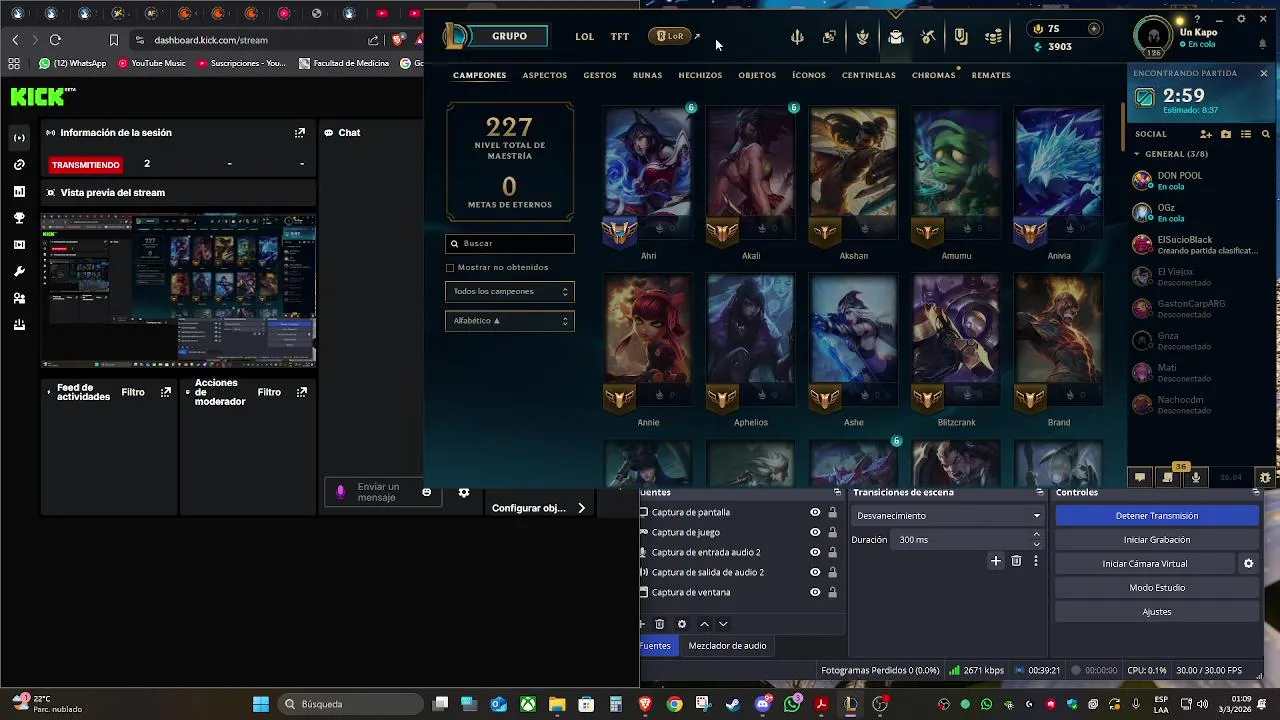Switch to the RUNAS collection tab

(x=647, y=75)
